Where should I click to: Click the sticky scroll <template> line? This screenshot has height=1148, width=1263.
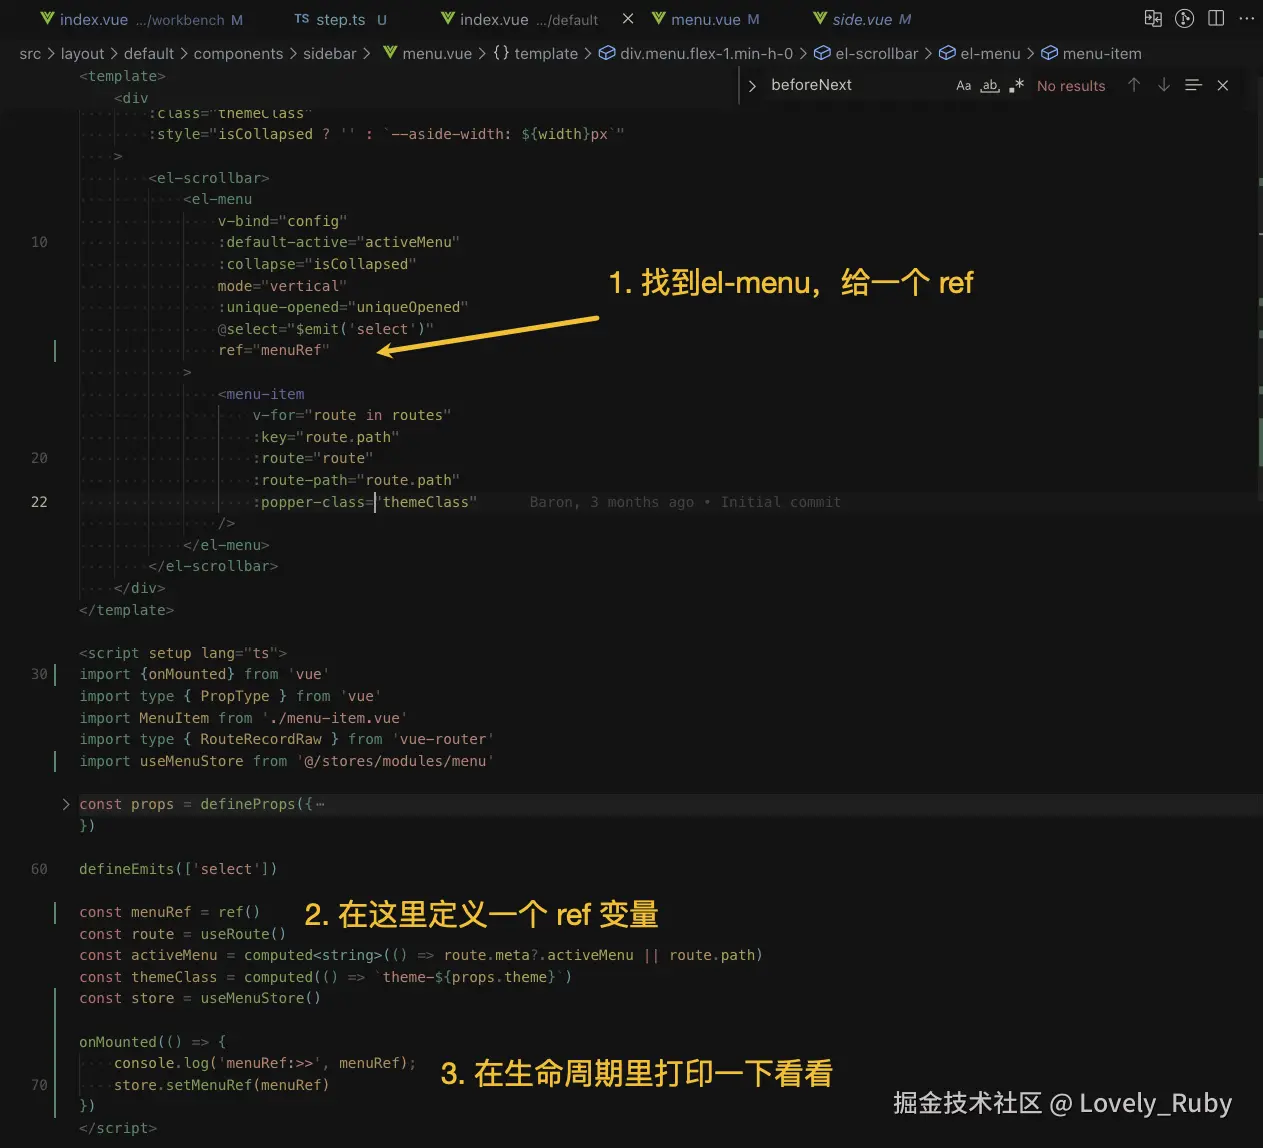pos(122,76)
